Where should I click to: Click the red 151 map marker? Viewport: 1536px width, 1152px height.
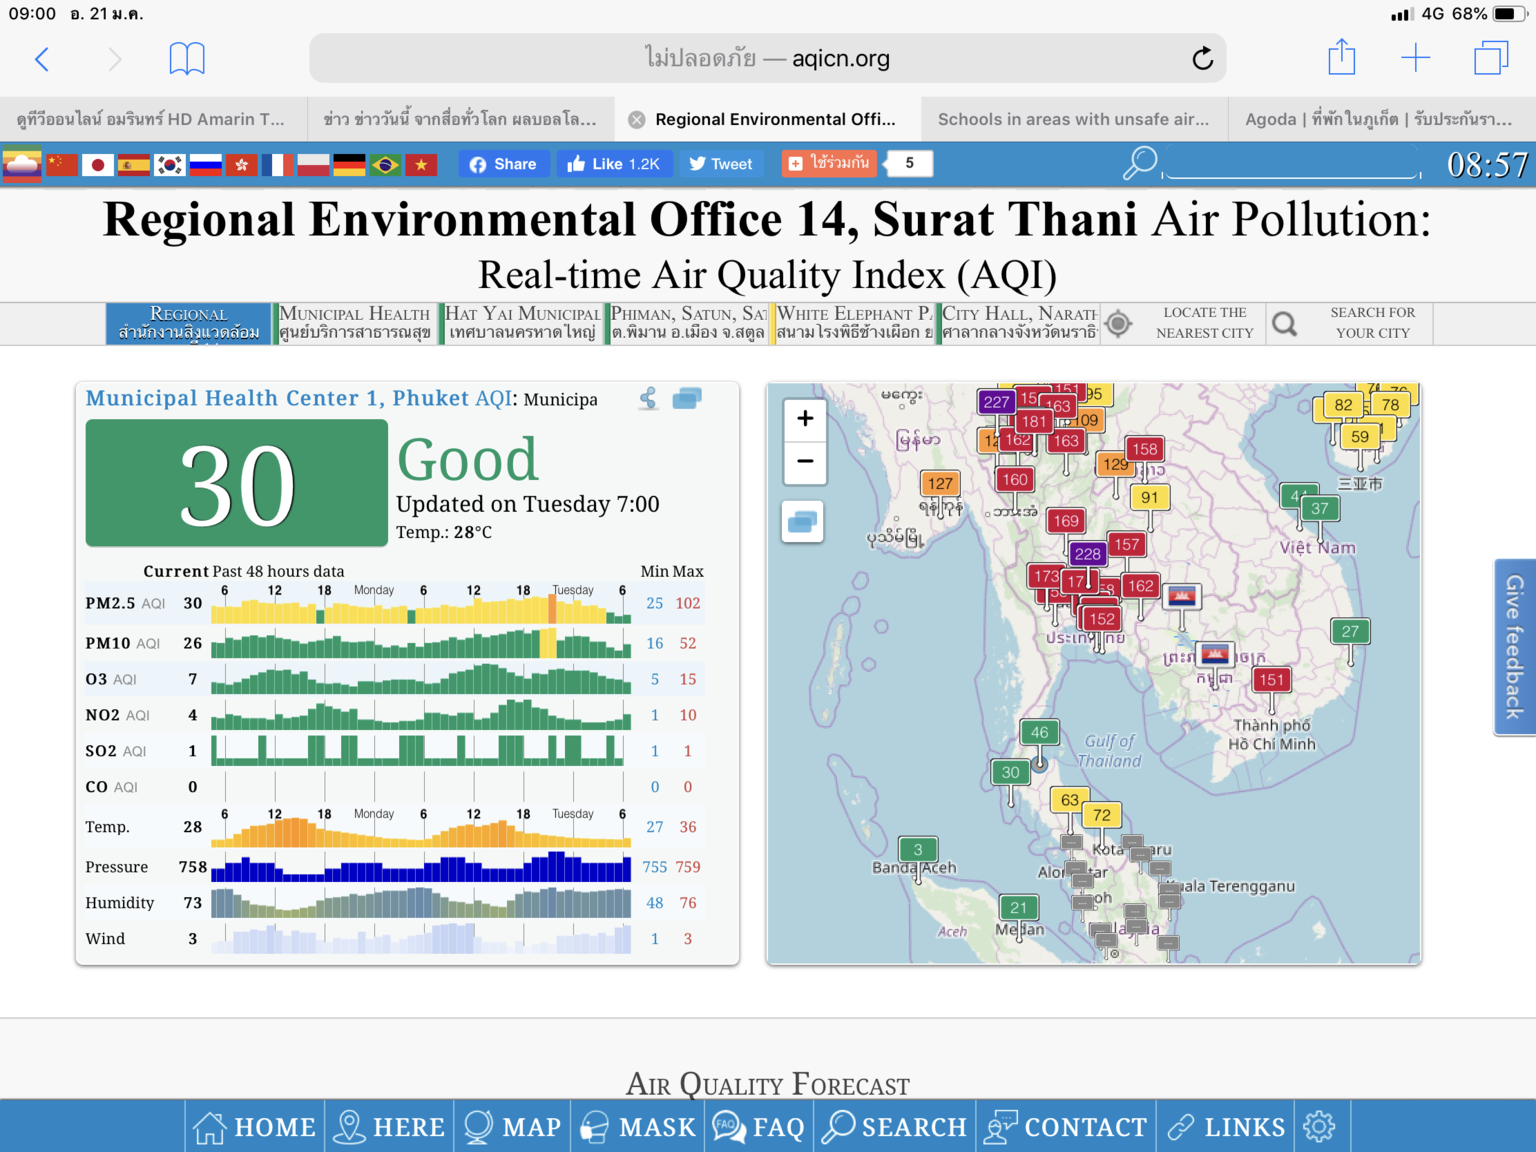tap(1271, 680)
